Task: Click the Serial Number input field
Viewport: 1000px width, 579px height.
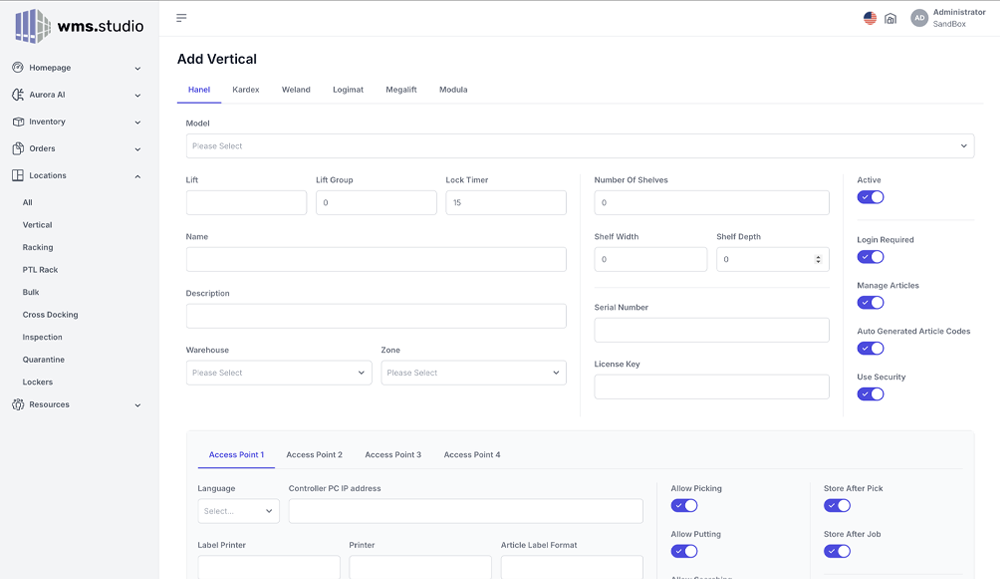Action: click(x=711, y=330)
